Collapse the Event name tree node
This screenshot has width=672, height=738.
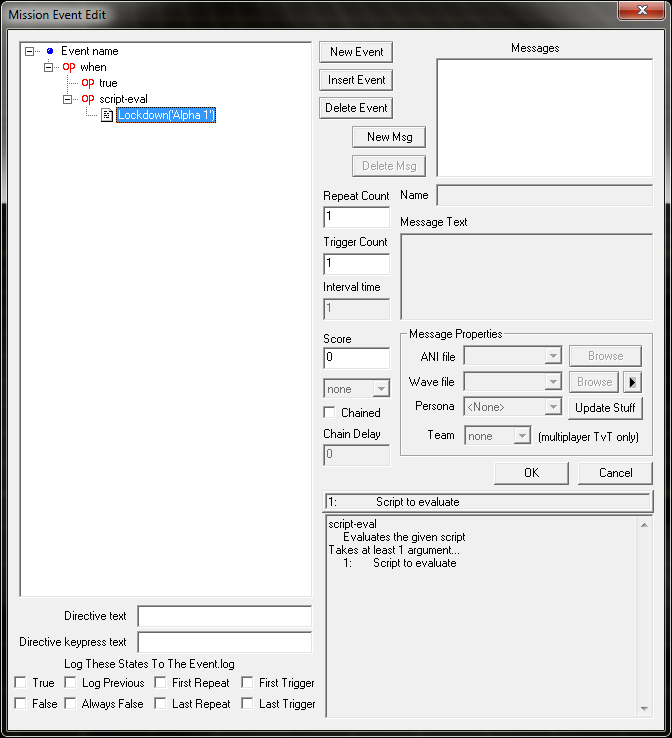coord(30,51)
